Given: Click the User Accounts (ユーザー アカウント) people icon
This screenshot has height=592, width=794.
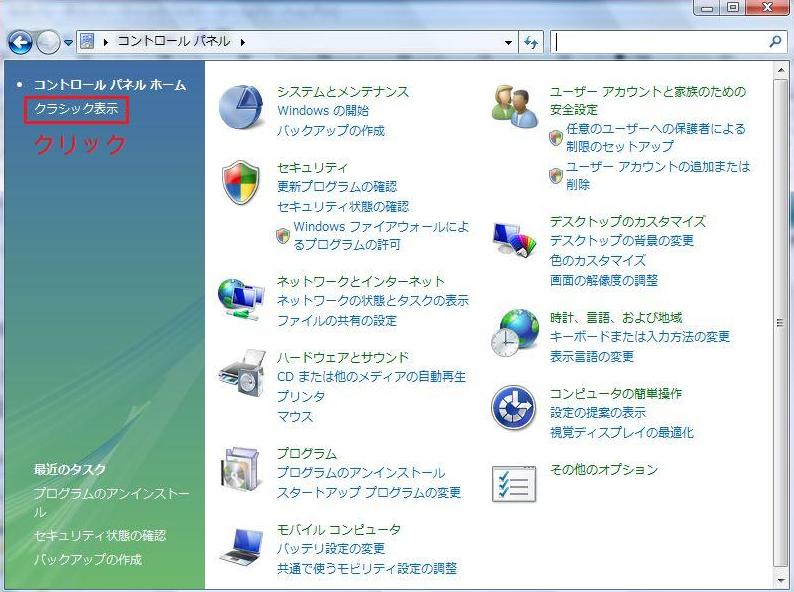Looking at the screenshot, I should tap(514, 107).
